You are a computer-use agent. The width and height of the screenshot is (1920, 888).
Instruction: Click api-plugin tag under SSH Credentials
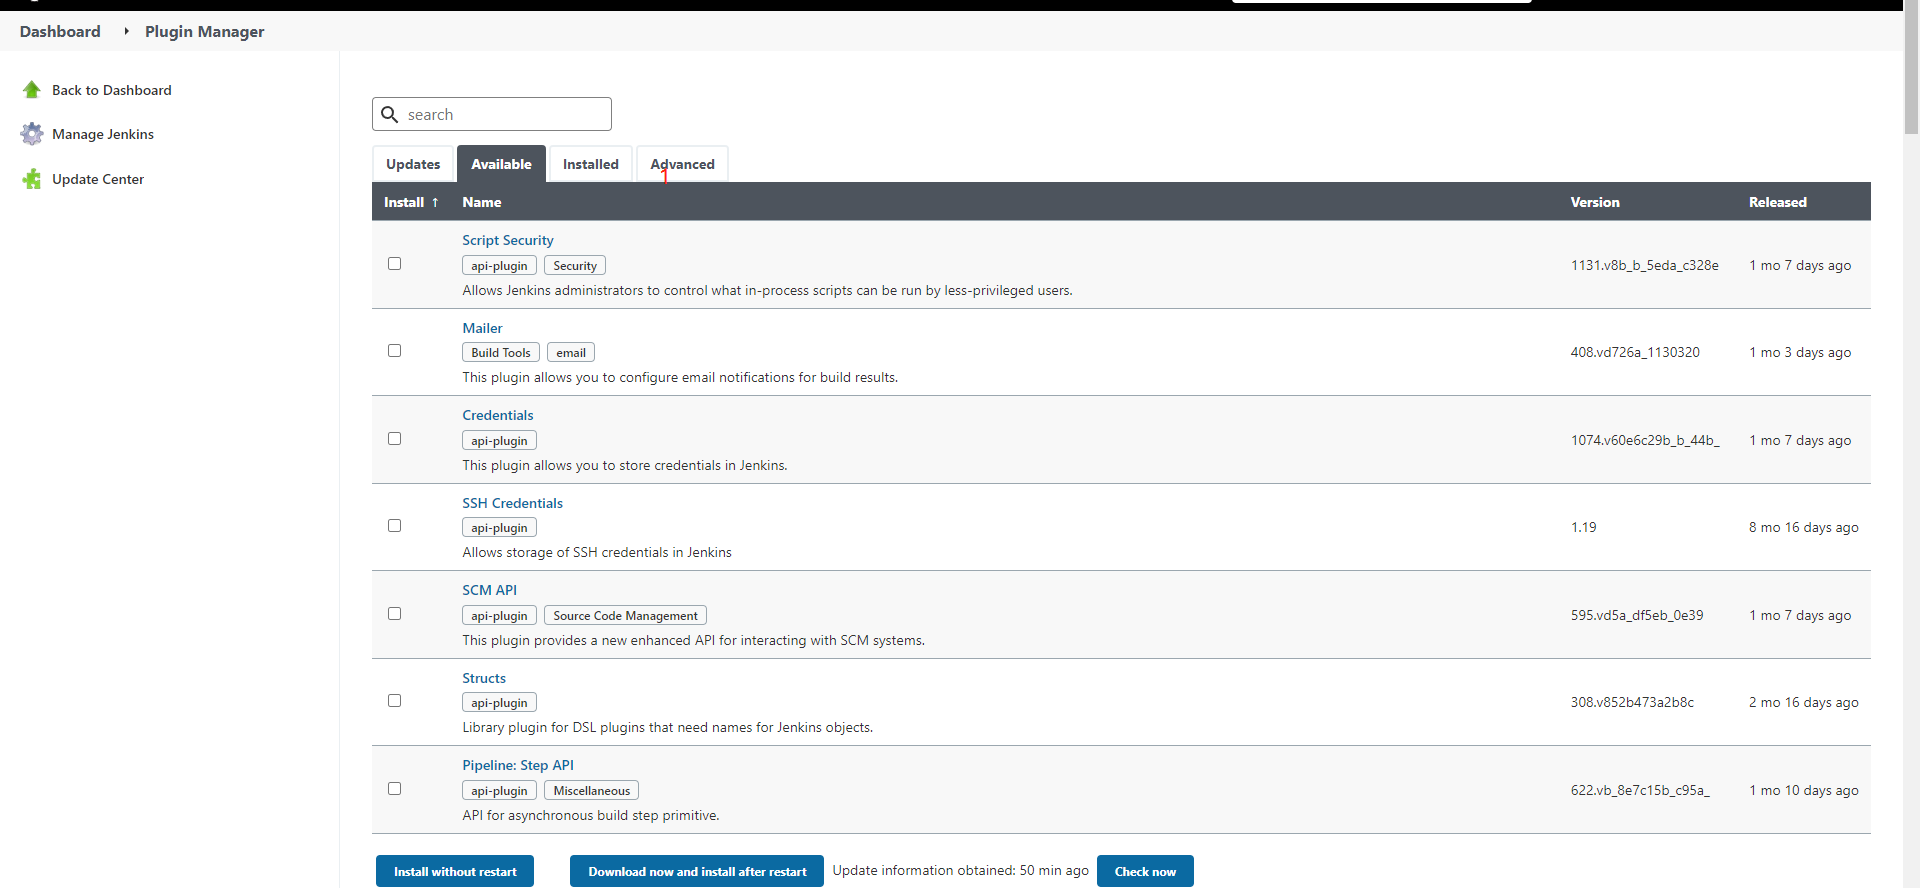pos(499,527)
